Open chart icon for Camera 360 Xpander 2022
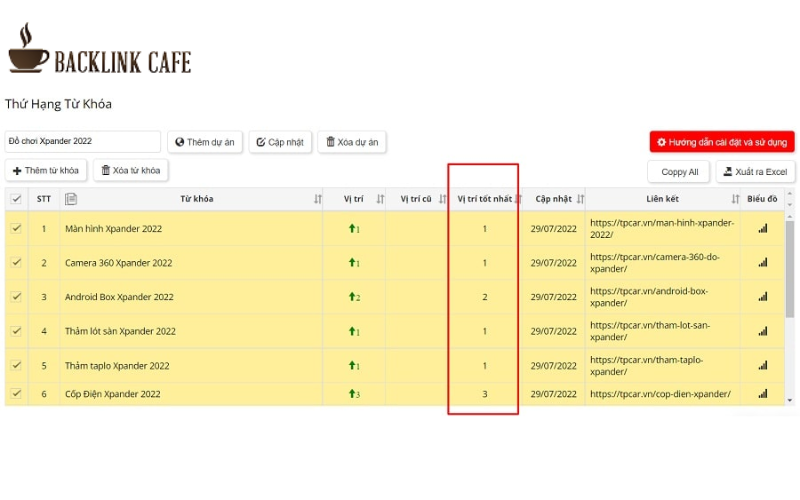 [x=763, y=262]
